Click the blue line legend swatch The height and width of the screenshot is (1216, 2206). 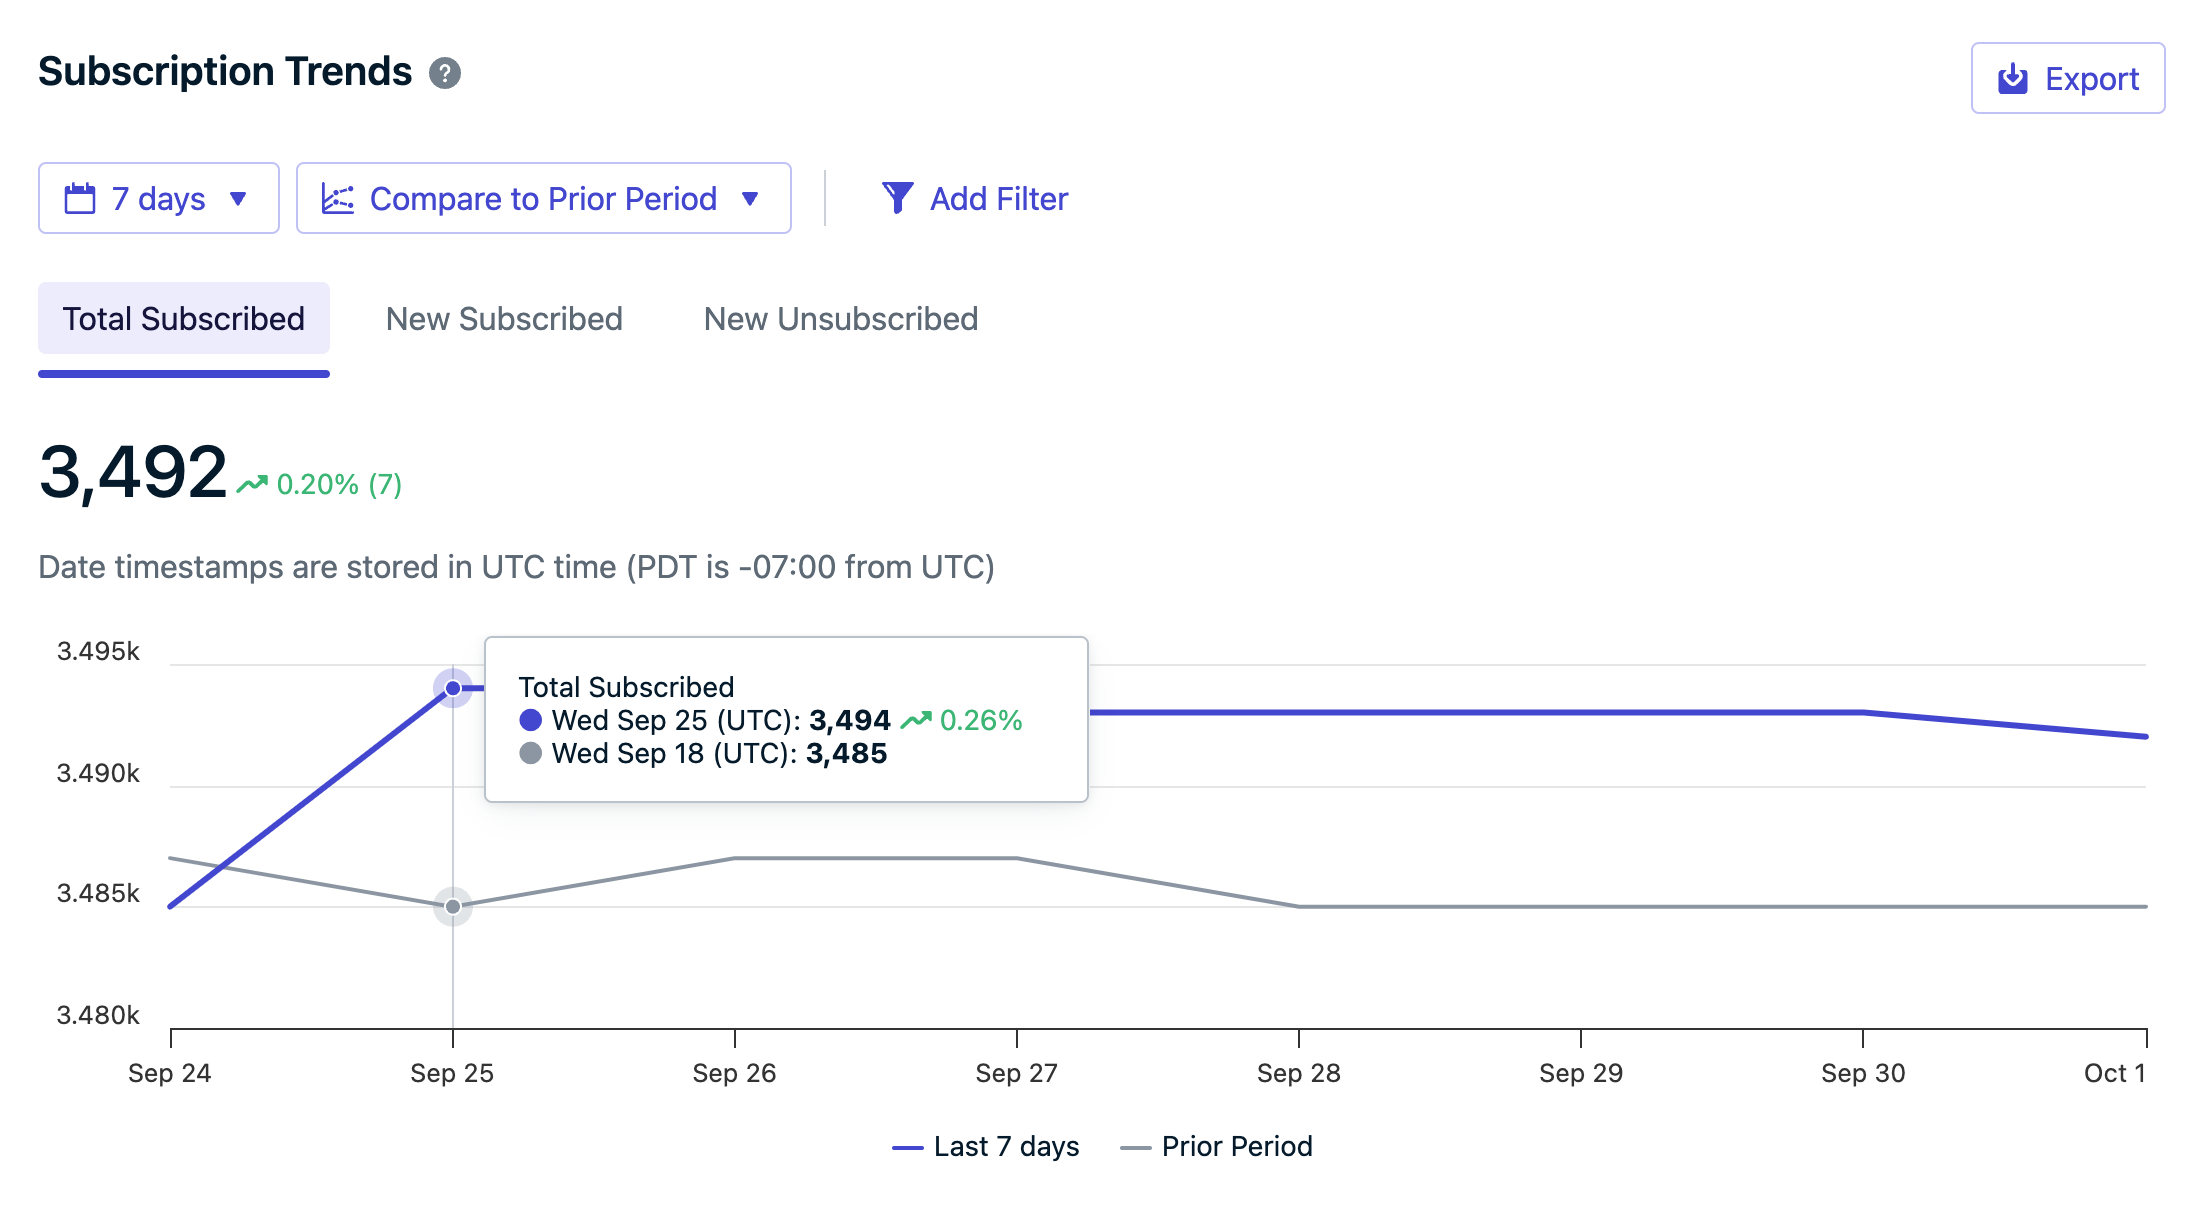pos(907,1147)
